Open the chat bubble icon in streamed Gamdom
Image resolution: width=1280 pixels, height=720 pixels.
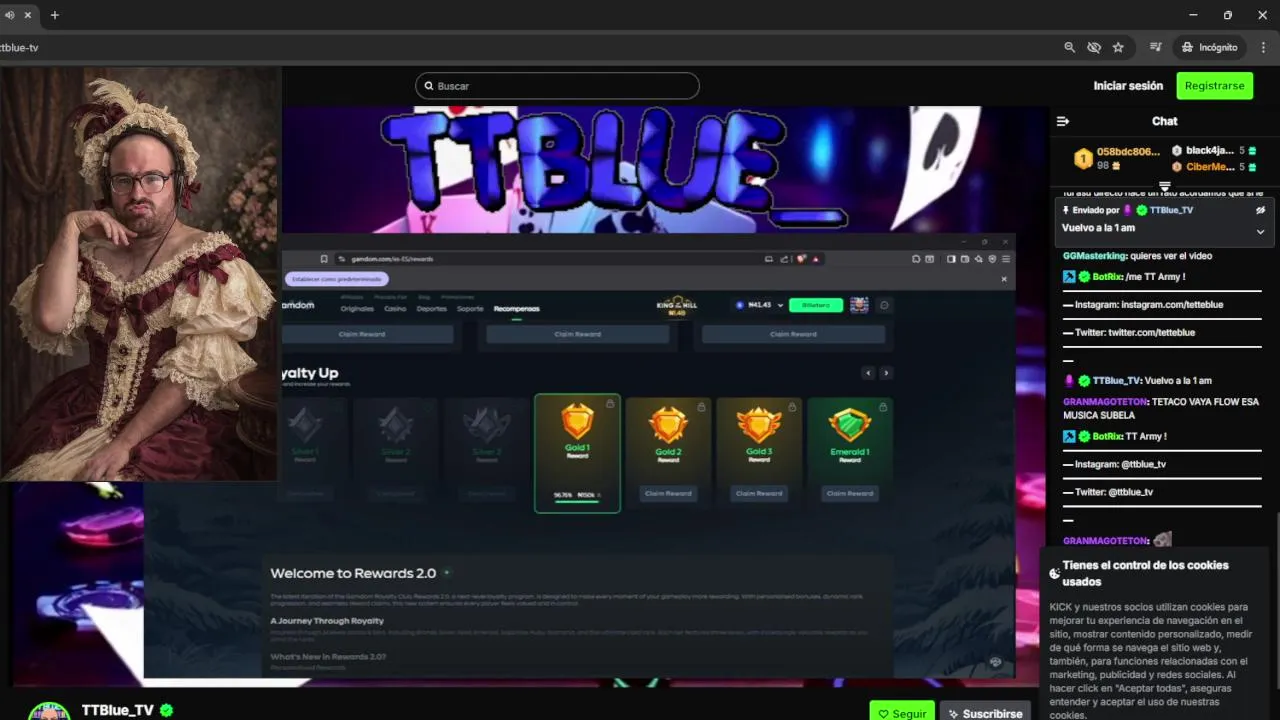884,305
